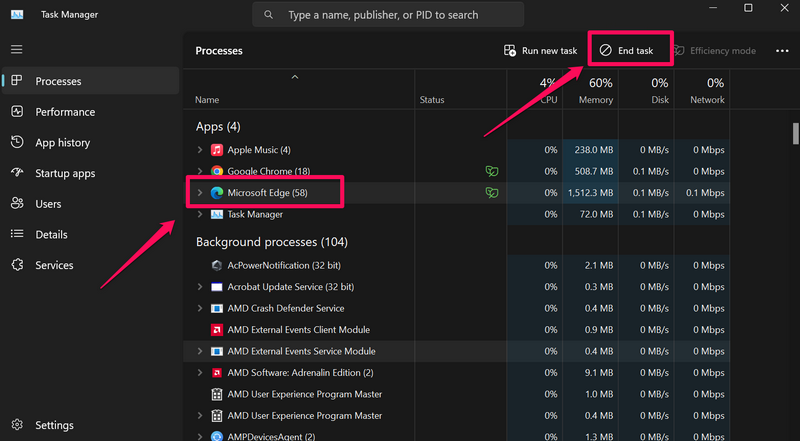
Task: Click the efficiency leaf icon for Microsoft Edge
Action: coord(491,192)
